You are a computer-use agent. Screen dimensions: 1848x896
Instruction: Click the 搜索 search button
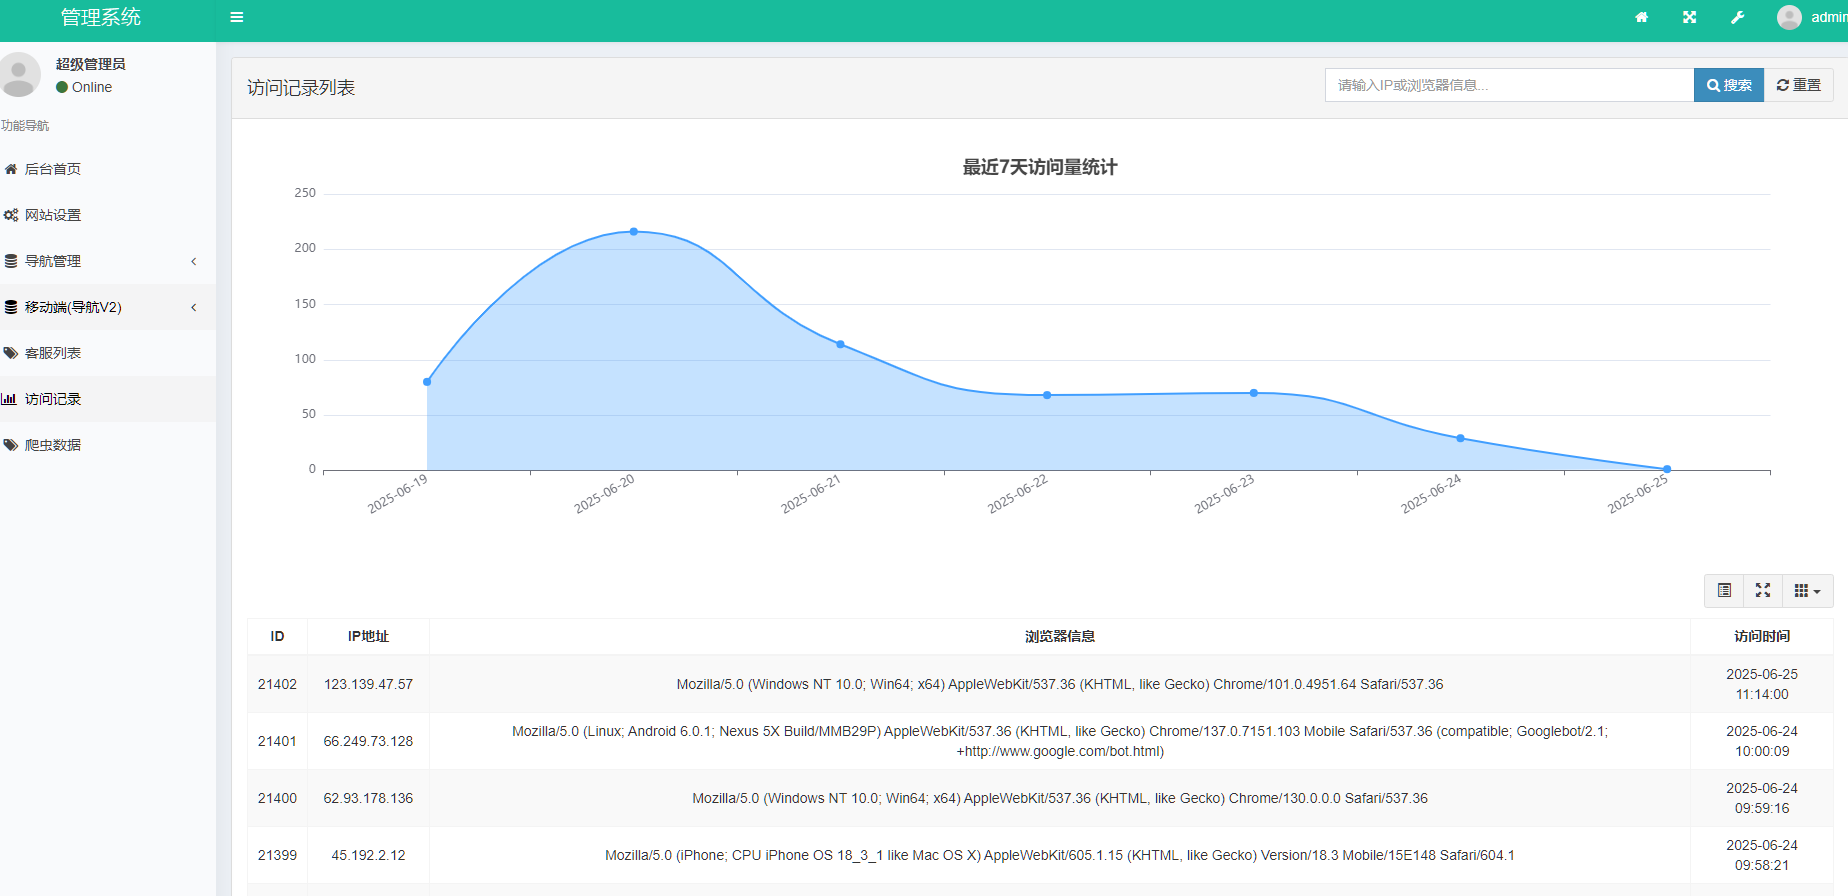tap(1728, 85)
